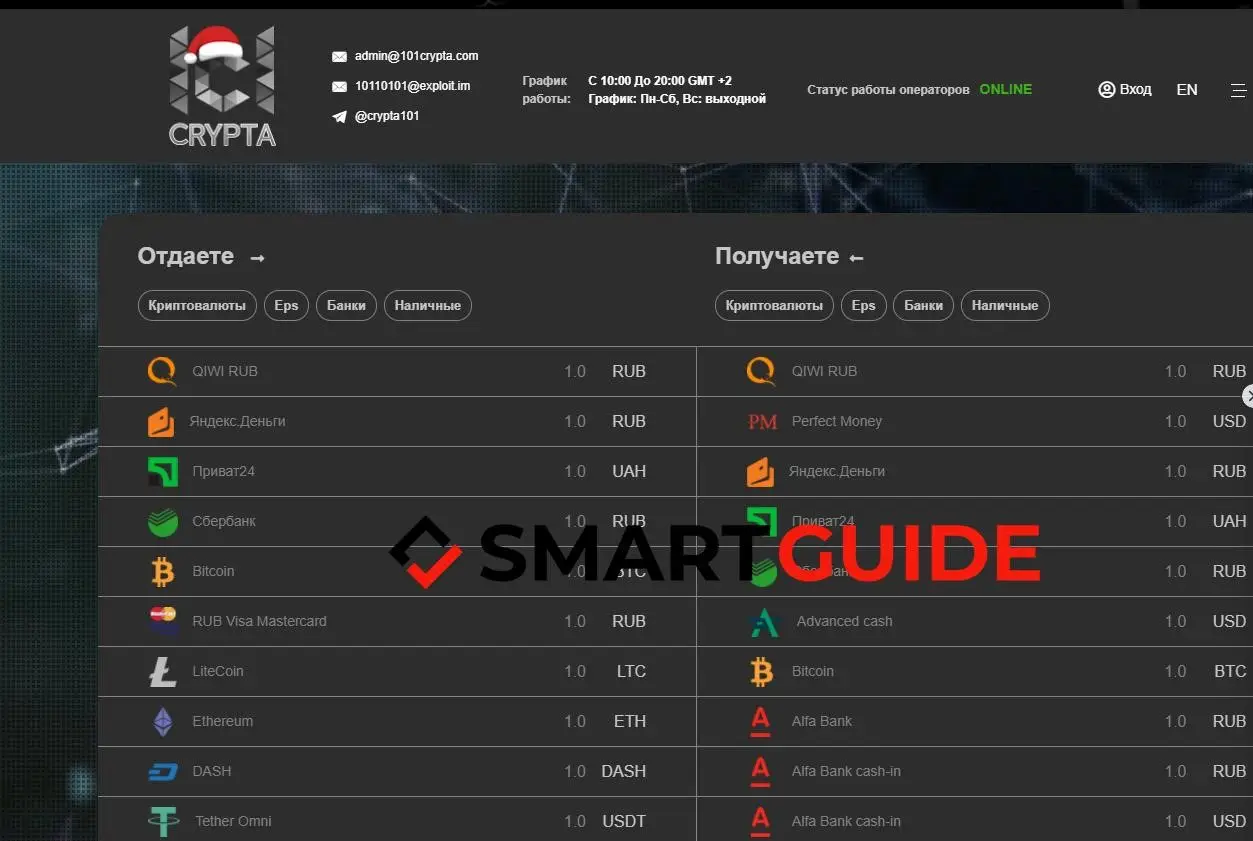Filter Получаете by Eps
This screenshot has width=1253, height=841.
[864, 306]
